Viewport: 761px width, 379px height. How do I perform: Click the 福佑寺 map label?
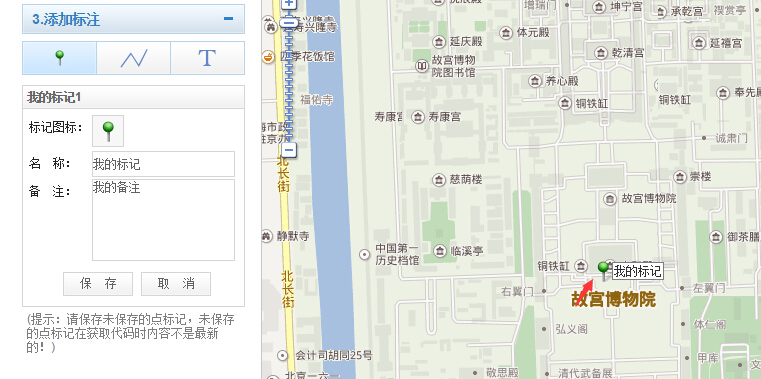[x=317, y=100]
